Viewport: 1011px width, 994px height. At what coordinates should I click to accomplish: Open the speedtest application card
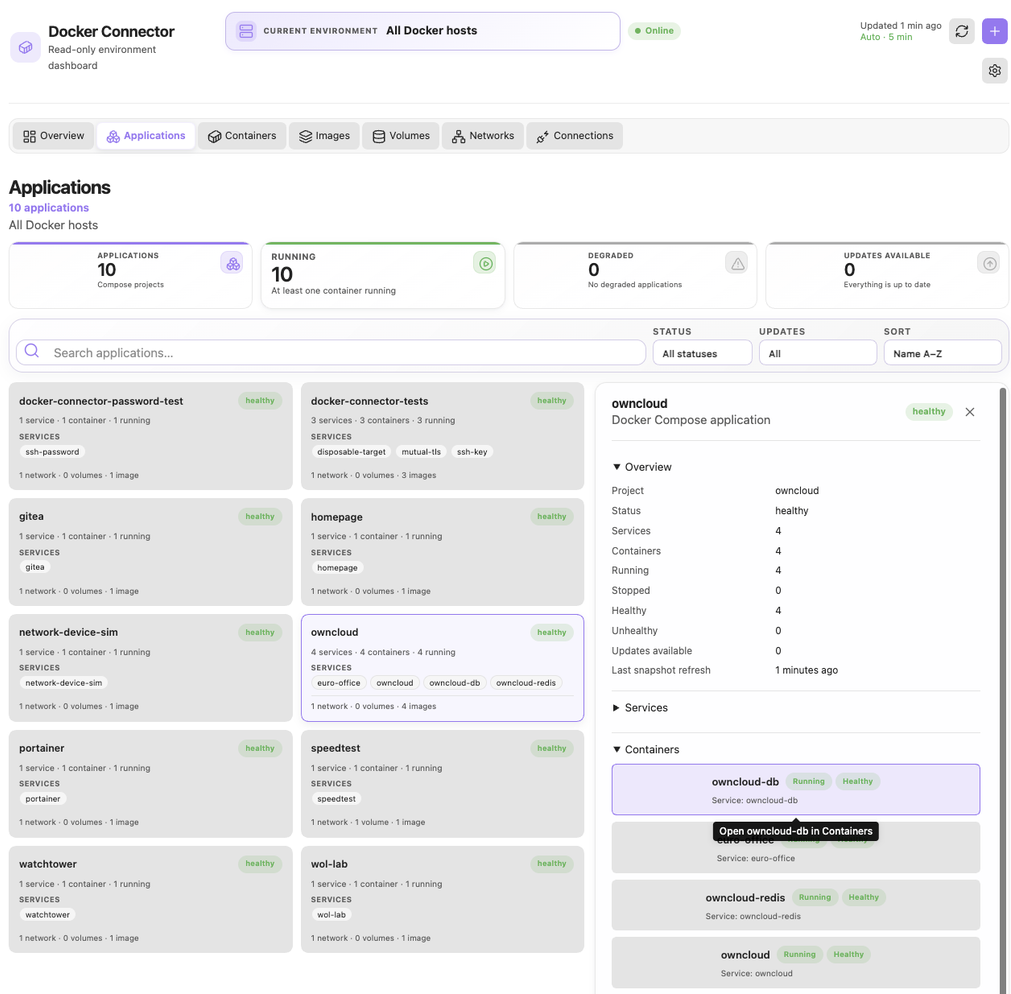coord(442,784)
